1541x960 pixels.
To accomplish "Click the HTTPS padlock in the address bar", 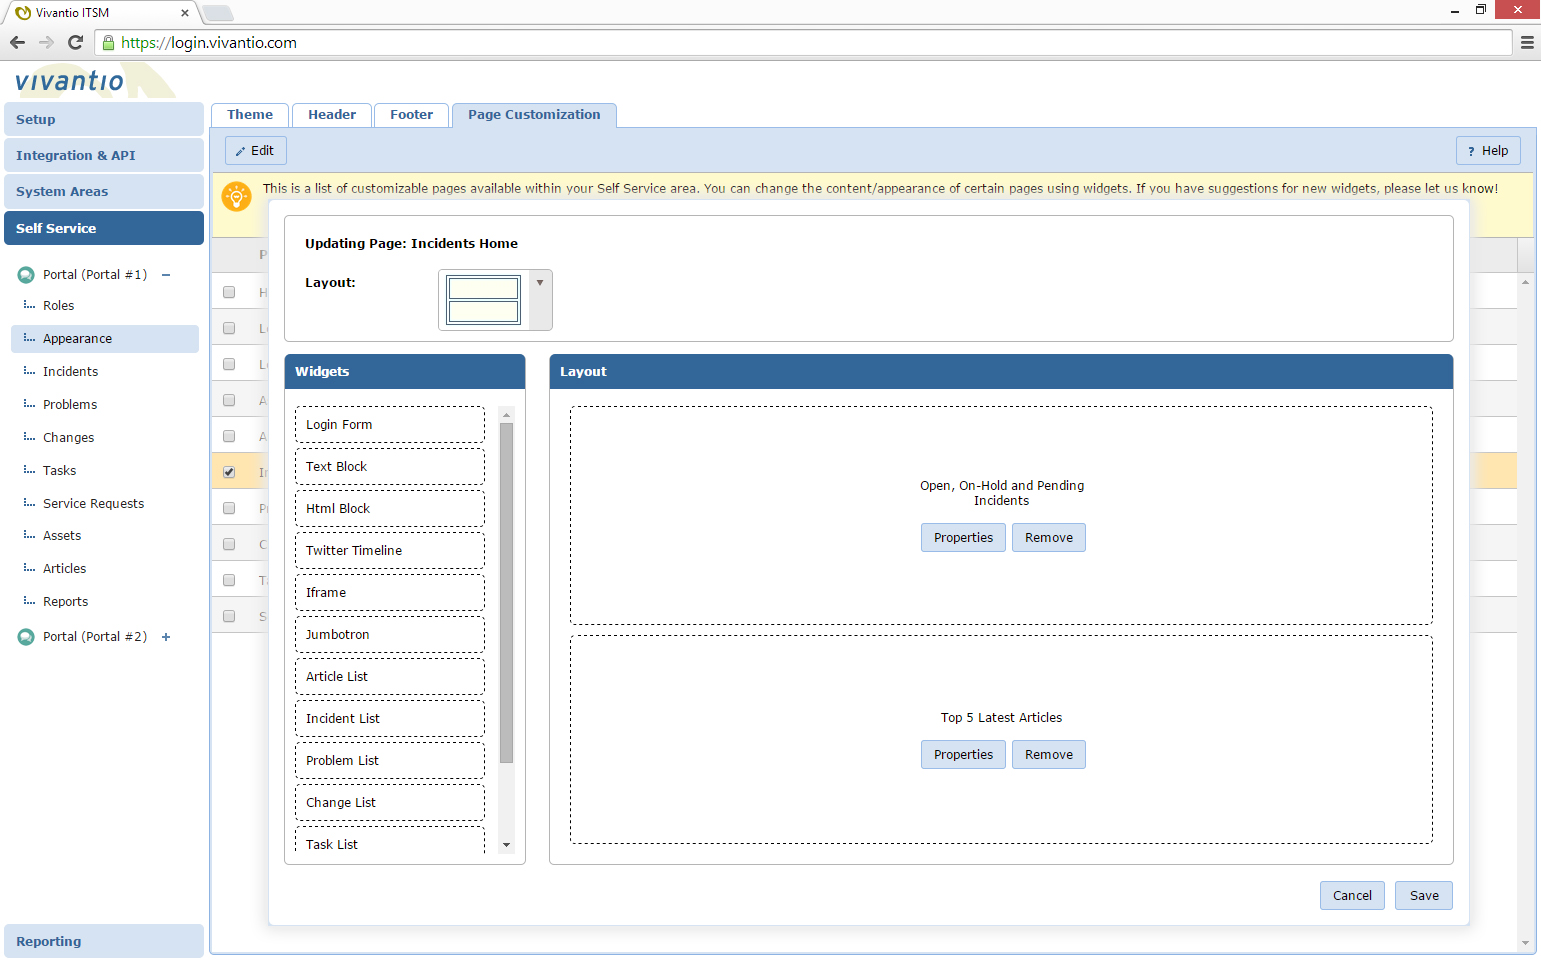I will 107,43.
